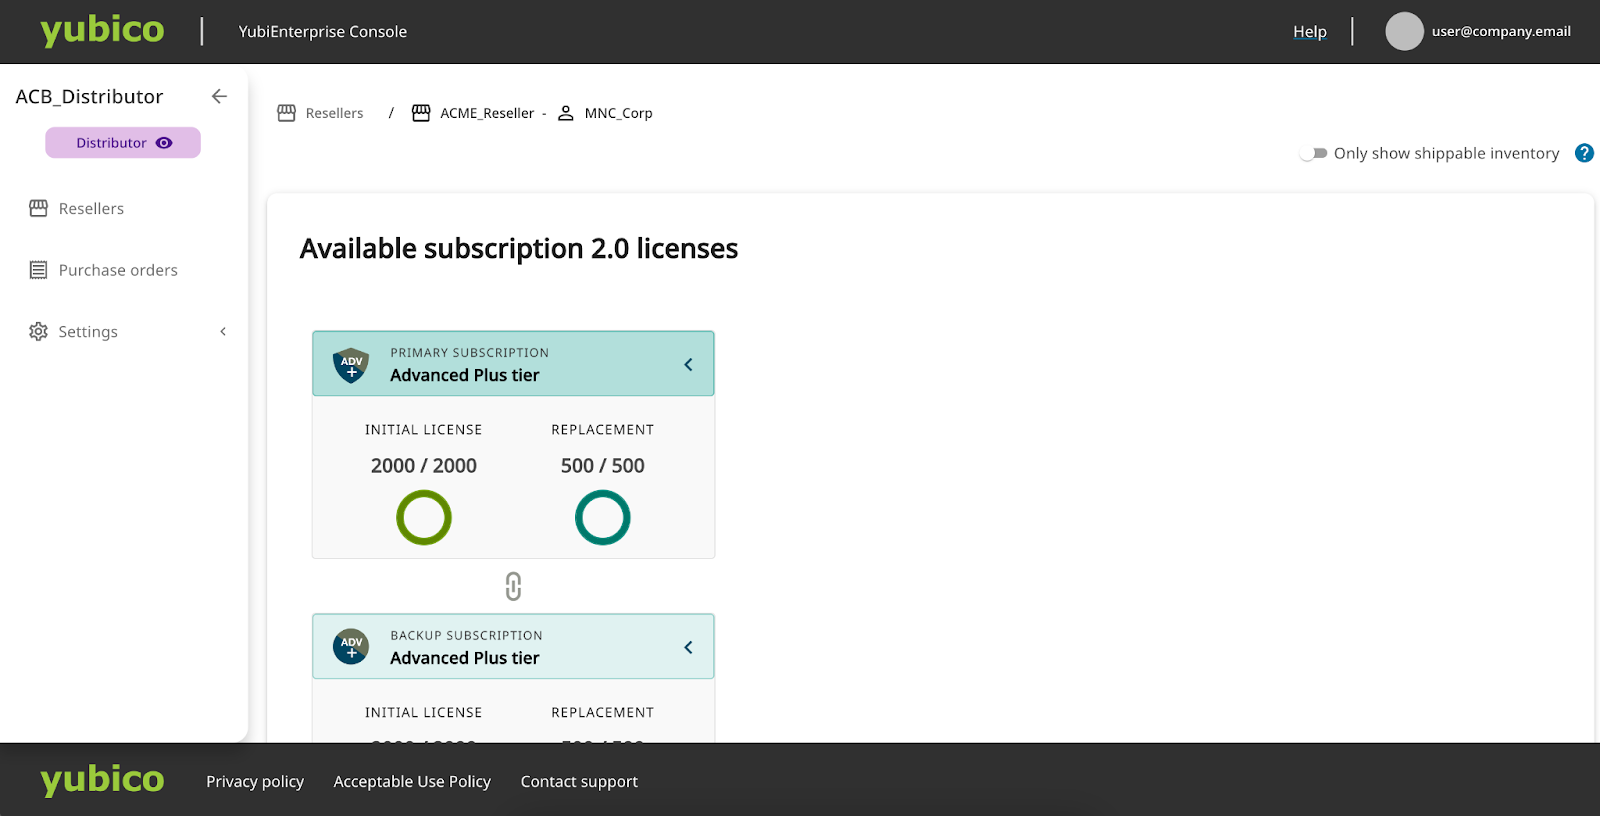Image resolution: width=1600 pixels, height=816 pixels.
Task: Click the back arrow beside ACB_Distributor
Action: tap(219, 96)
